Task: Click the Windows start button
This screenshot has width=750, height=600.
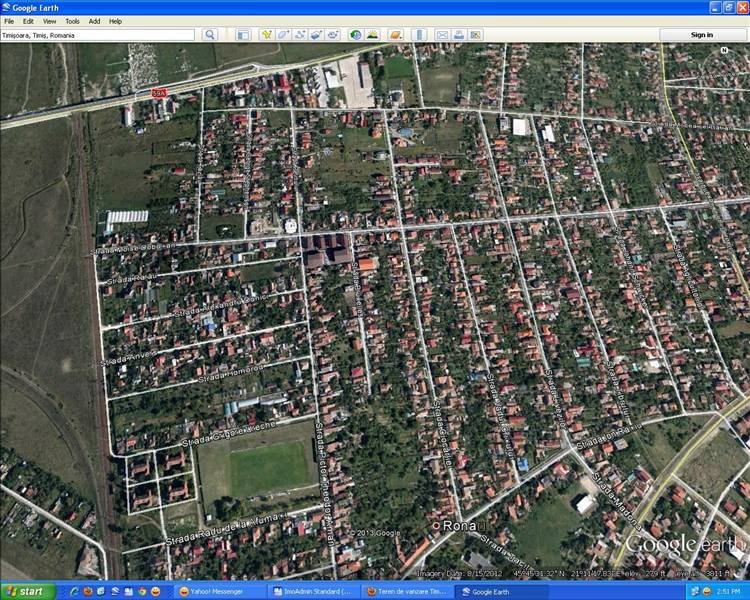Action: 24,591
